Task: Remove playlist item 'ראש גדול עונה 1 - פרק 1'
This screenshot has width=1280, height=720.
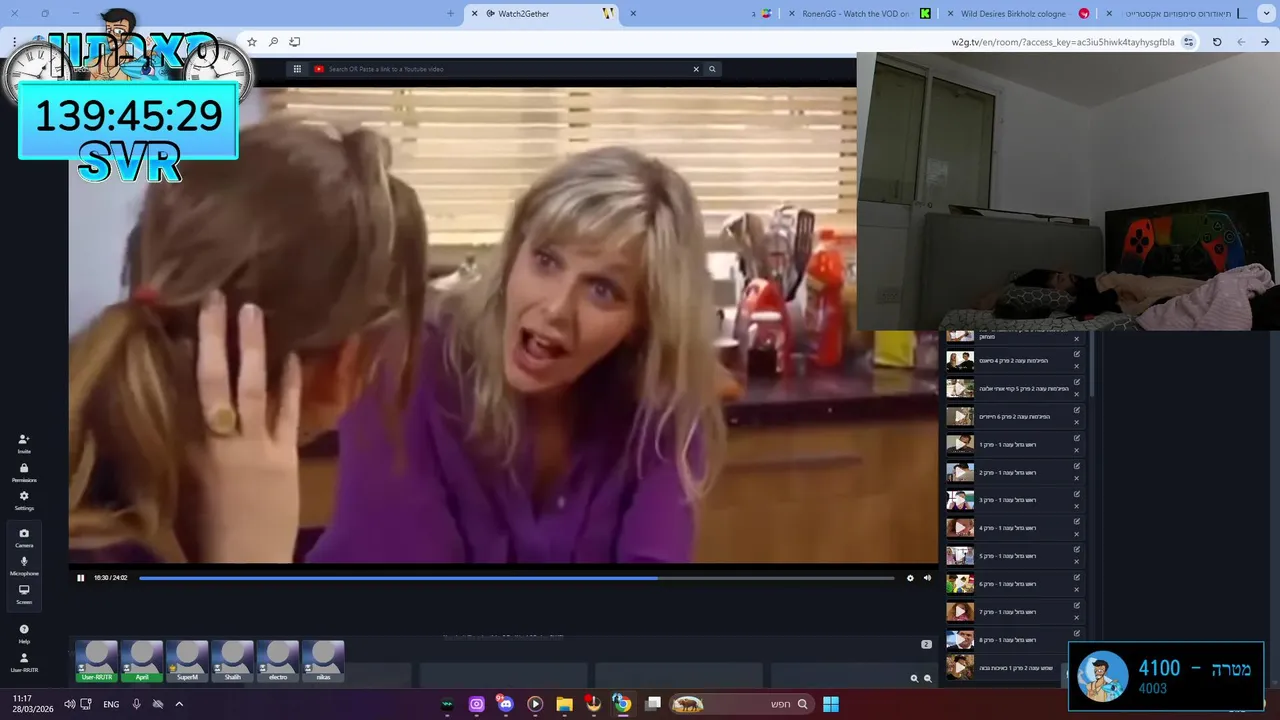Action: 1077,450
